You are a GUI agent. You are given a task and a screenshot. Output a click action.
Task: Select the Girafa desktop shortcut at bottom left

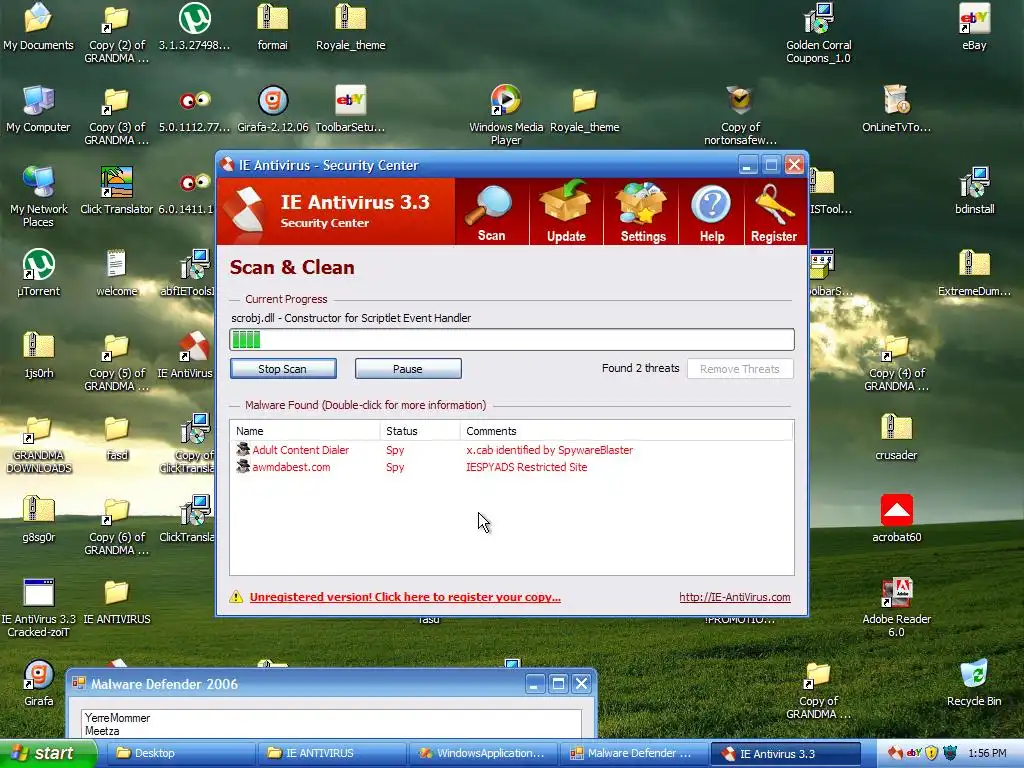pyautogui.click(x=39, y=683)
